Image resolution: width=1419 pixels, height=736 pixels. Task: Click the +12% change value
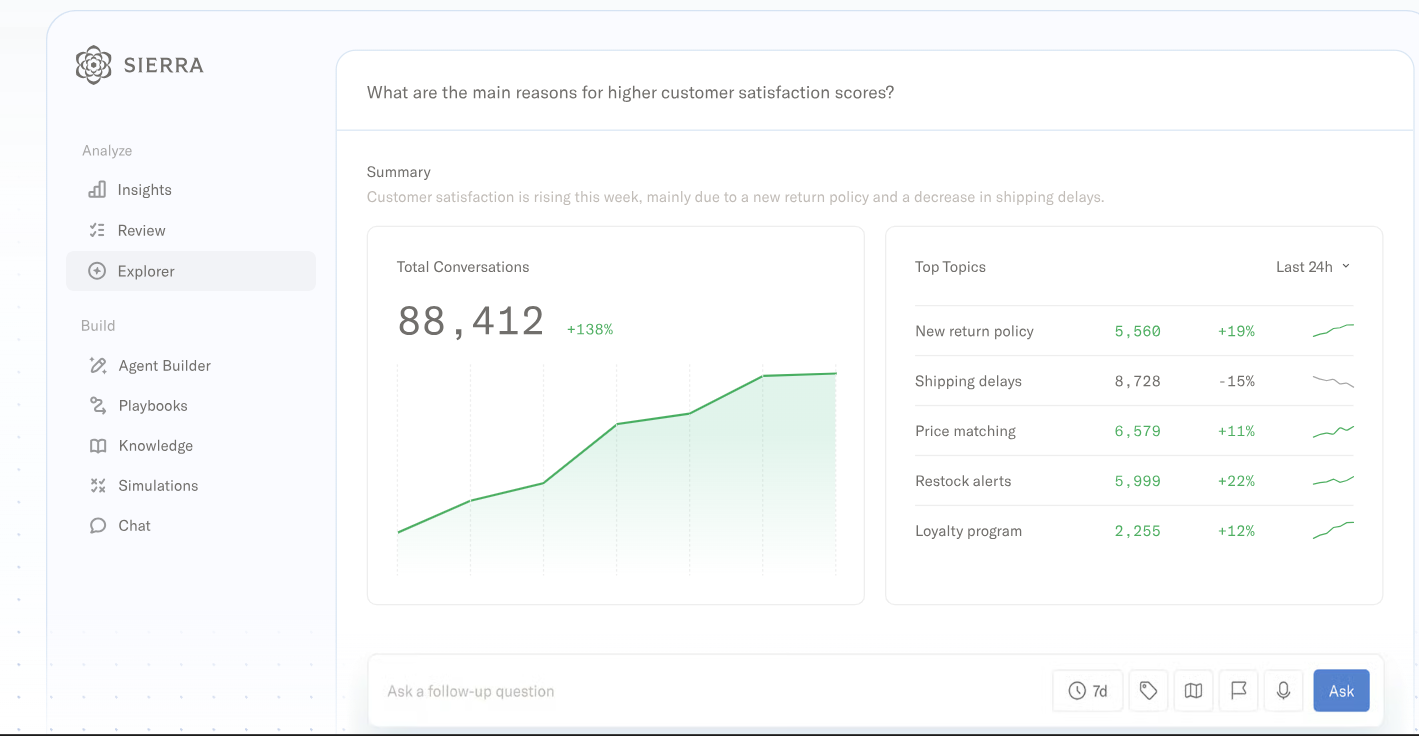coord(1236,531)
